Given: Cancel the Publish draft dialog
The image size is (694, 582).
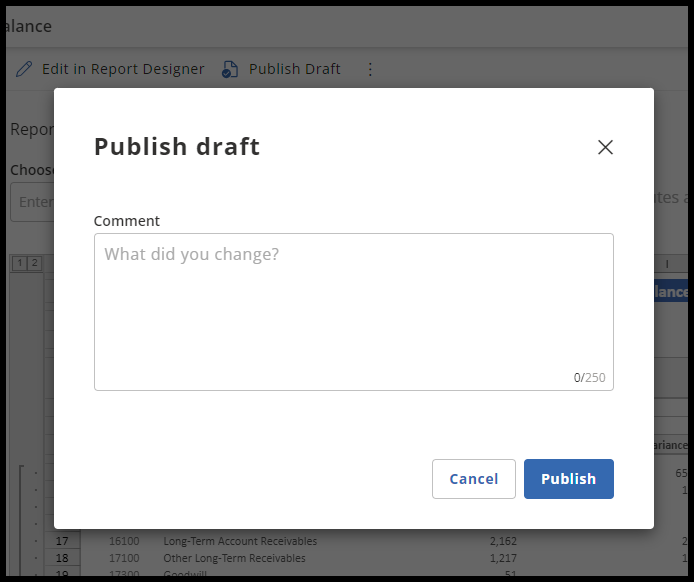Looking at the screenshot, I should 473,479.
